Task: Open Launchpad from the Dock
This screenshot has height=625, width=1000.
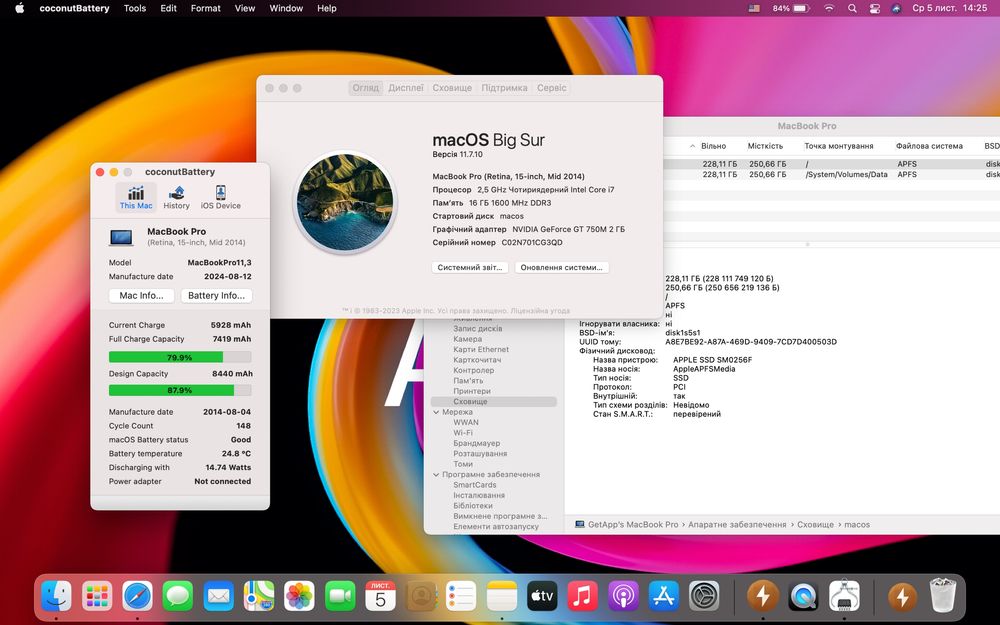Action: (97, 596)
